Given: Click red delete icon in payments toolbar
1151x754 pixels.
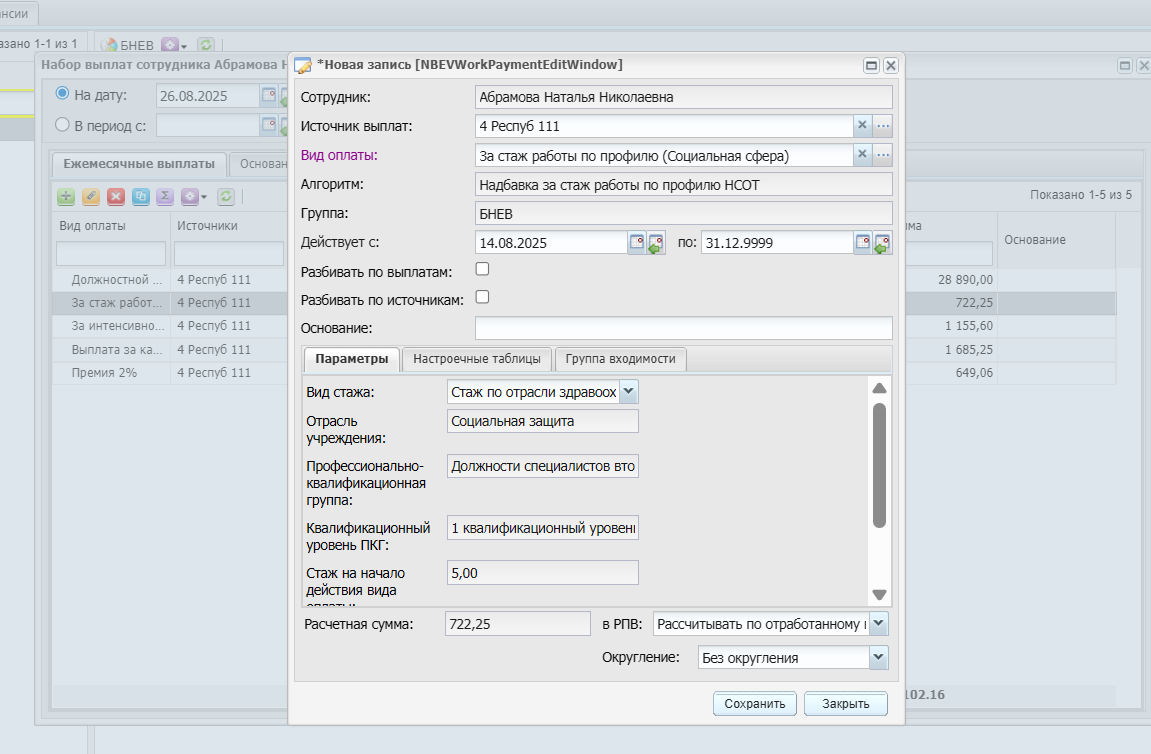Looking at the screenshot, I should pos(115,196).
